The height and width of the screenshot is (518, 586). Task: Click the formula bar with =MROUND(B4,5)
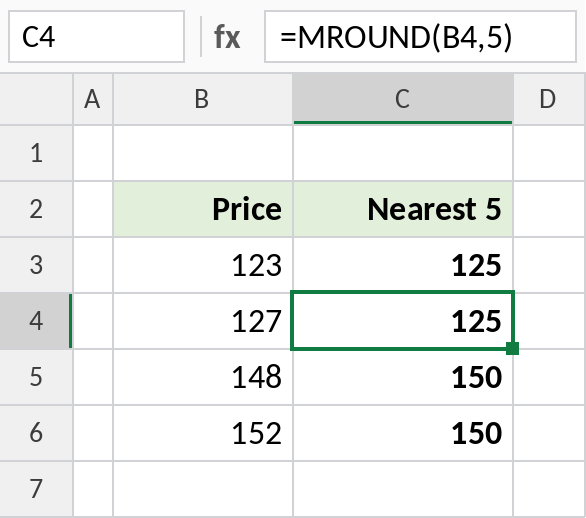(x=420, y=37)
